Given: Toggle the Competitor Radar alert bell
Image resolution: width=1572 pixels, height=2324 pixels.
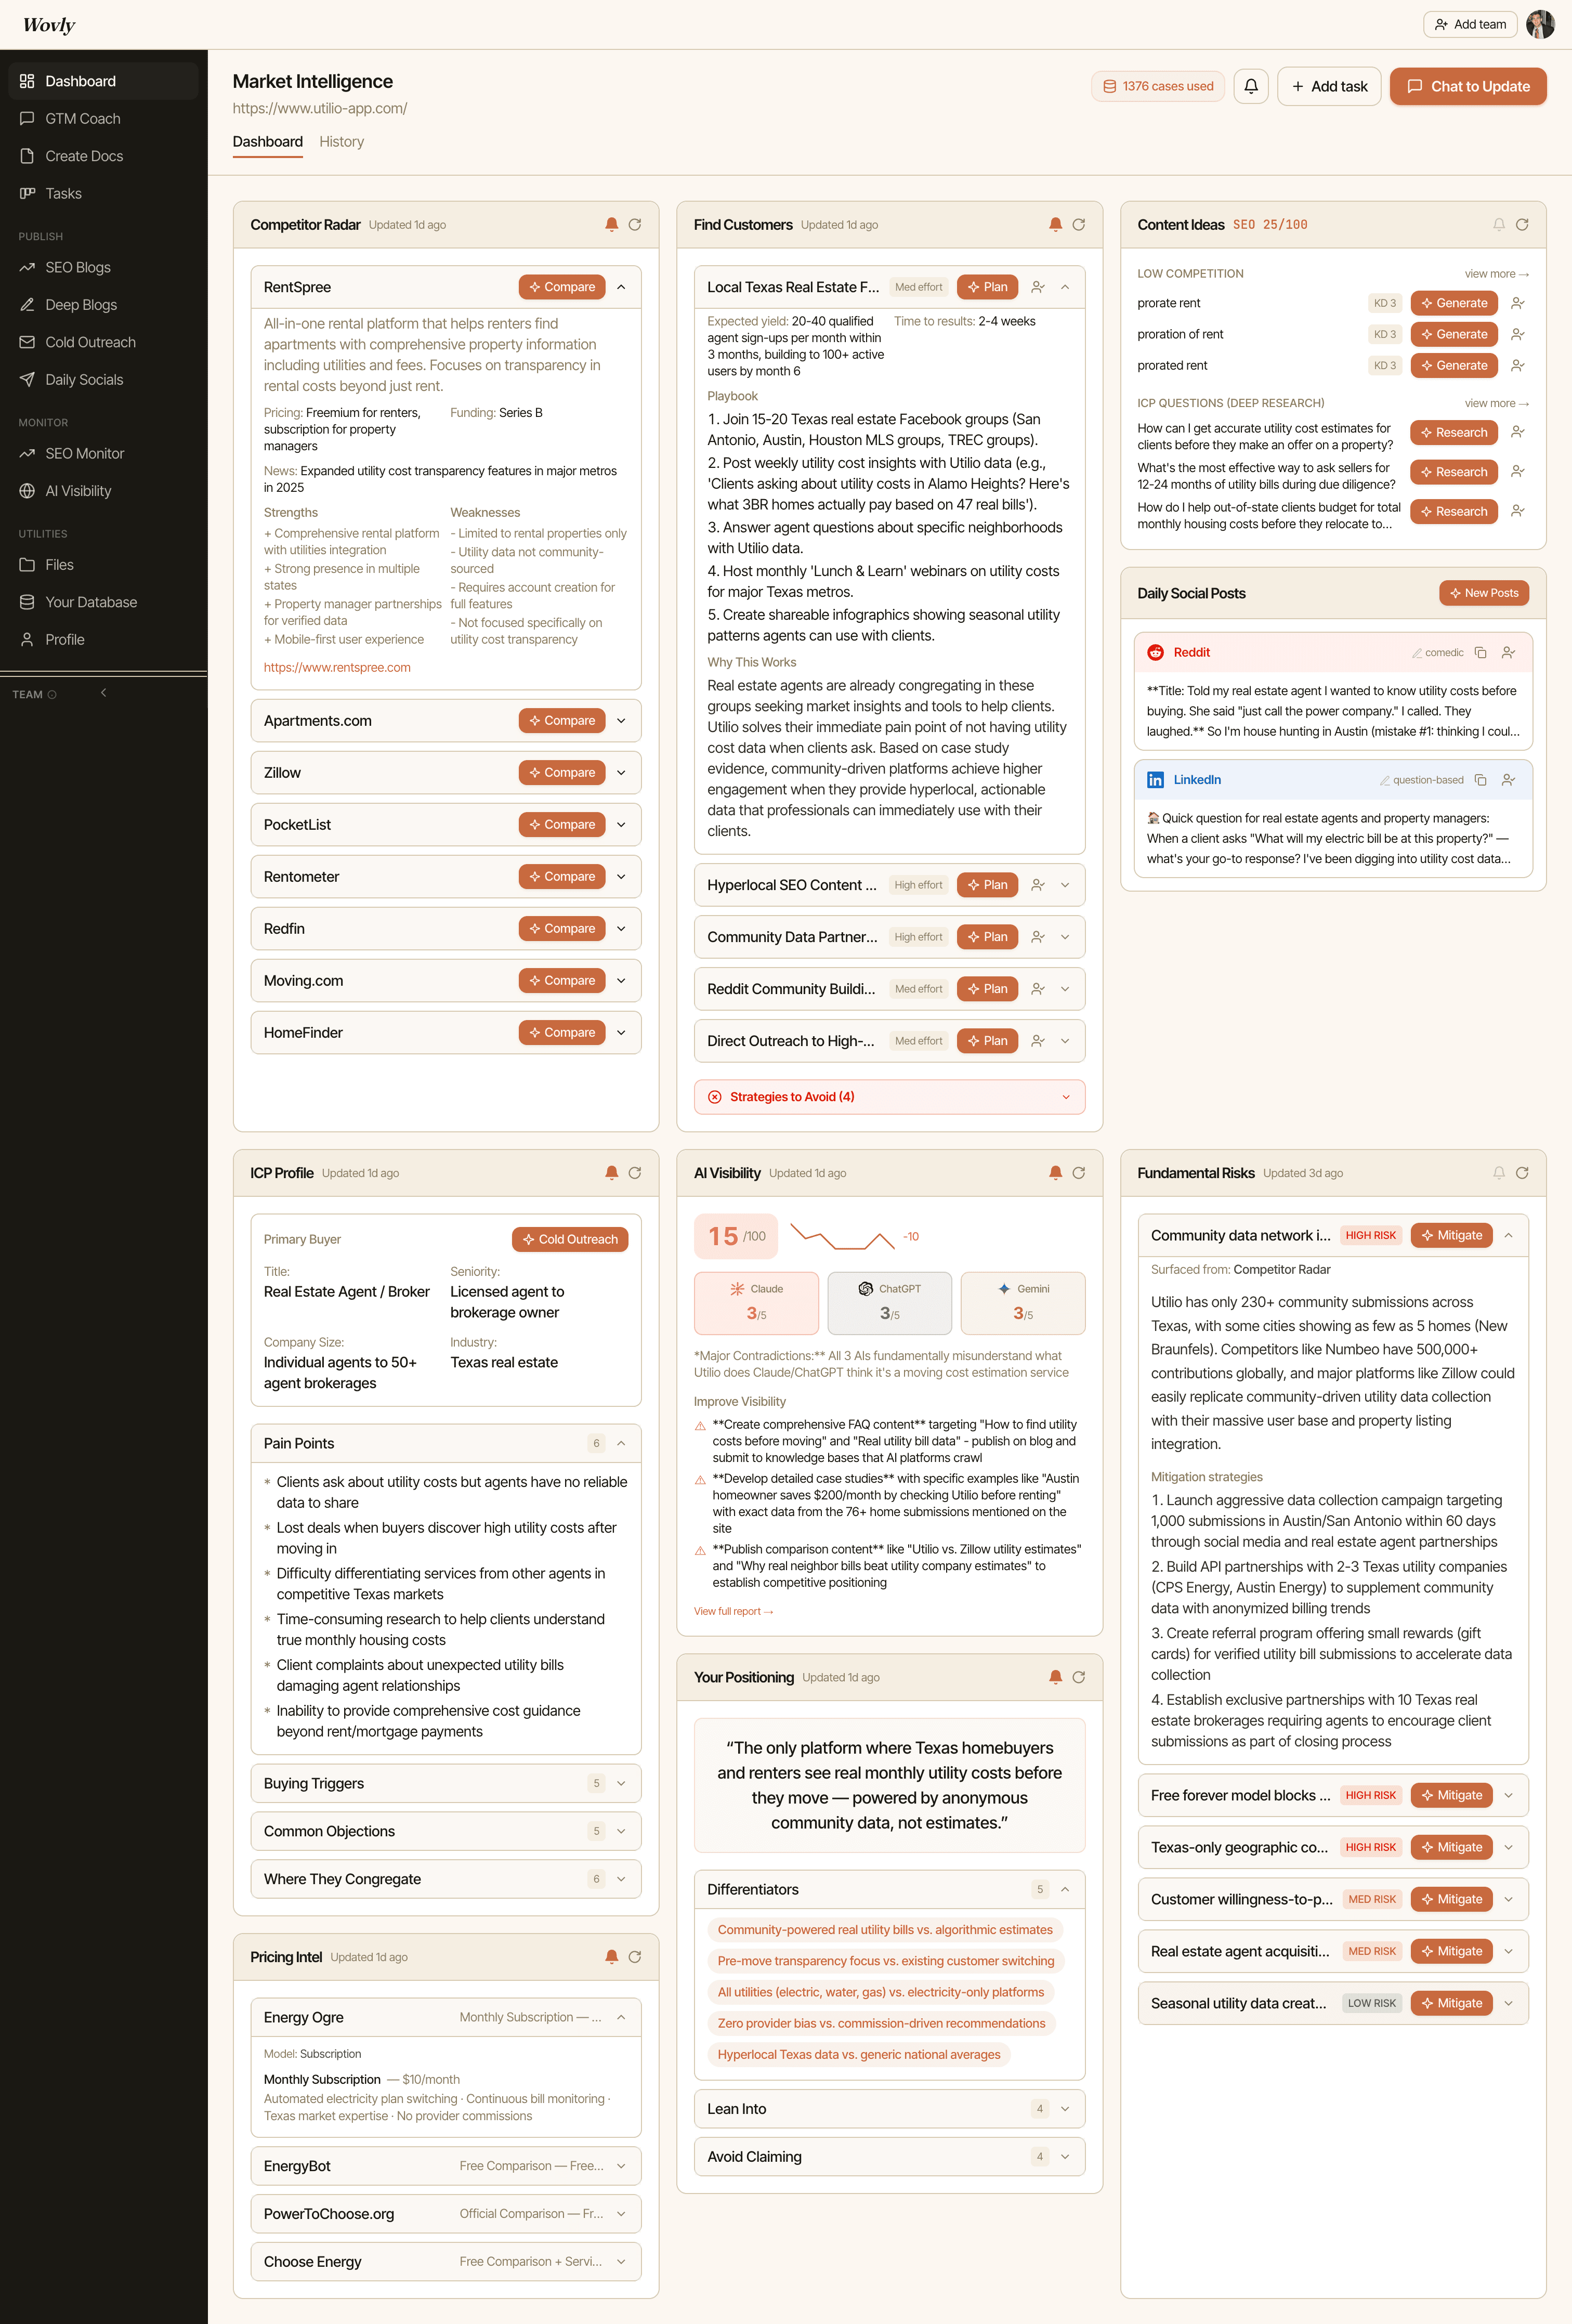Looking at the screenshot, I should pyautogui.click(x=611, y=225).
